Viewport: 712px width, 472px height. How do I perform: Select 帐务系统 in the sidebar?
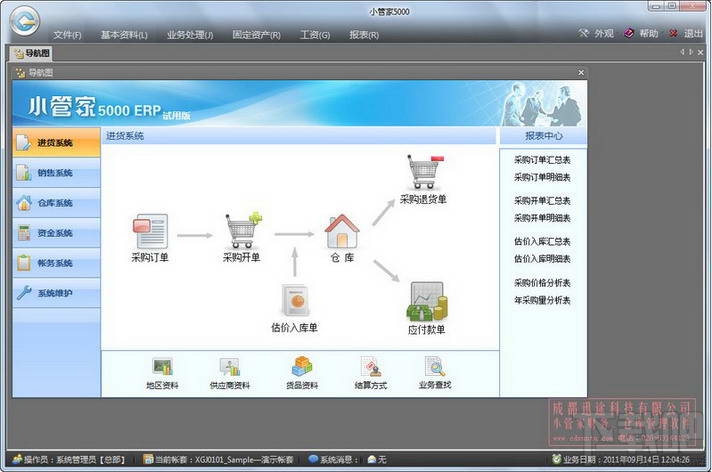pyautogui.click(x=56, y=263)
